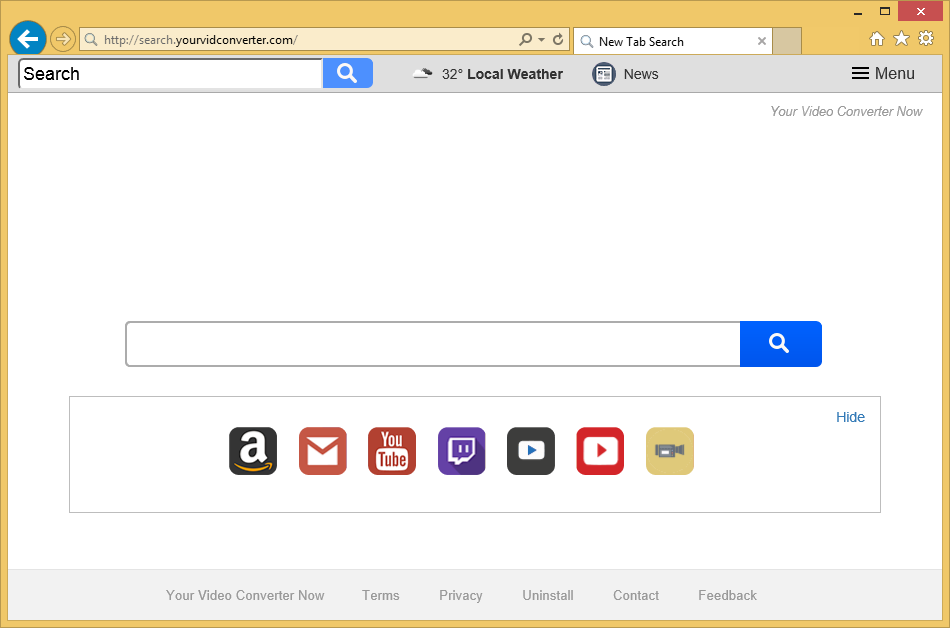Go to the browser home icon
The image size is (950, 628).
click(877, 39)
